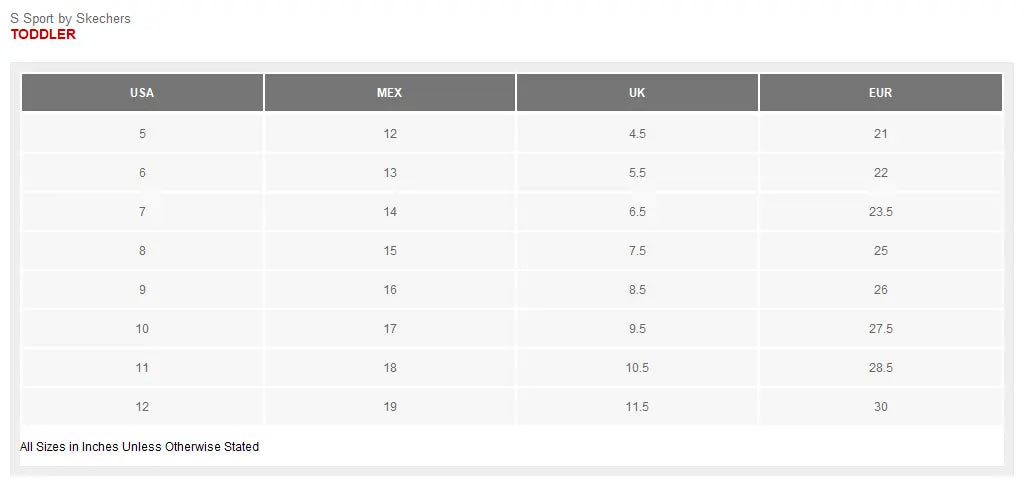Click the EUR 23.5 cell
This screenshot has width=1024, height=491.
[880, 212]
